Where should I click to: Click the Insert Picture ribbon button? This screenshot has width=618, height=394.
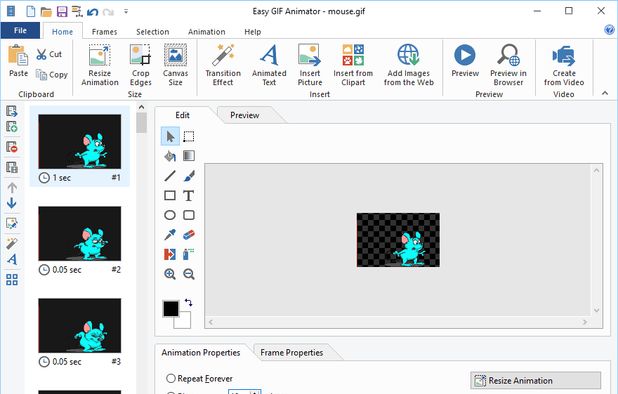[310, 65]
